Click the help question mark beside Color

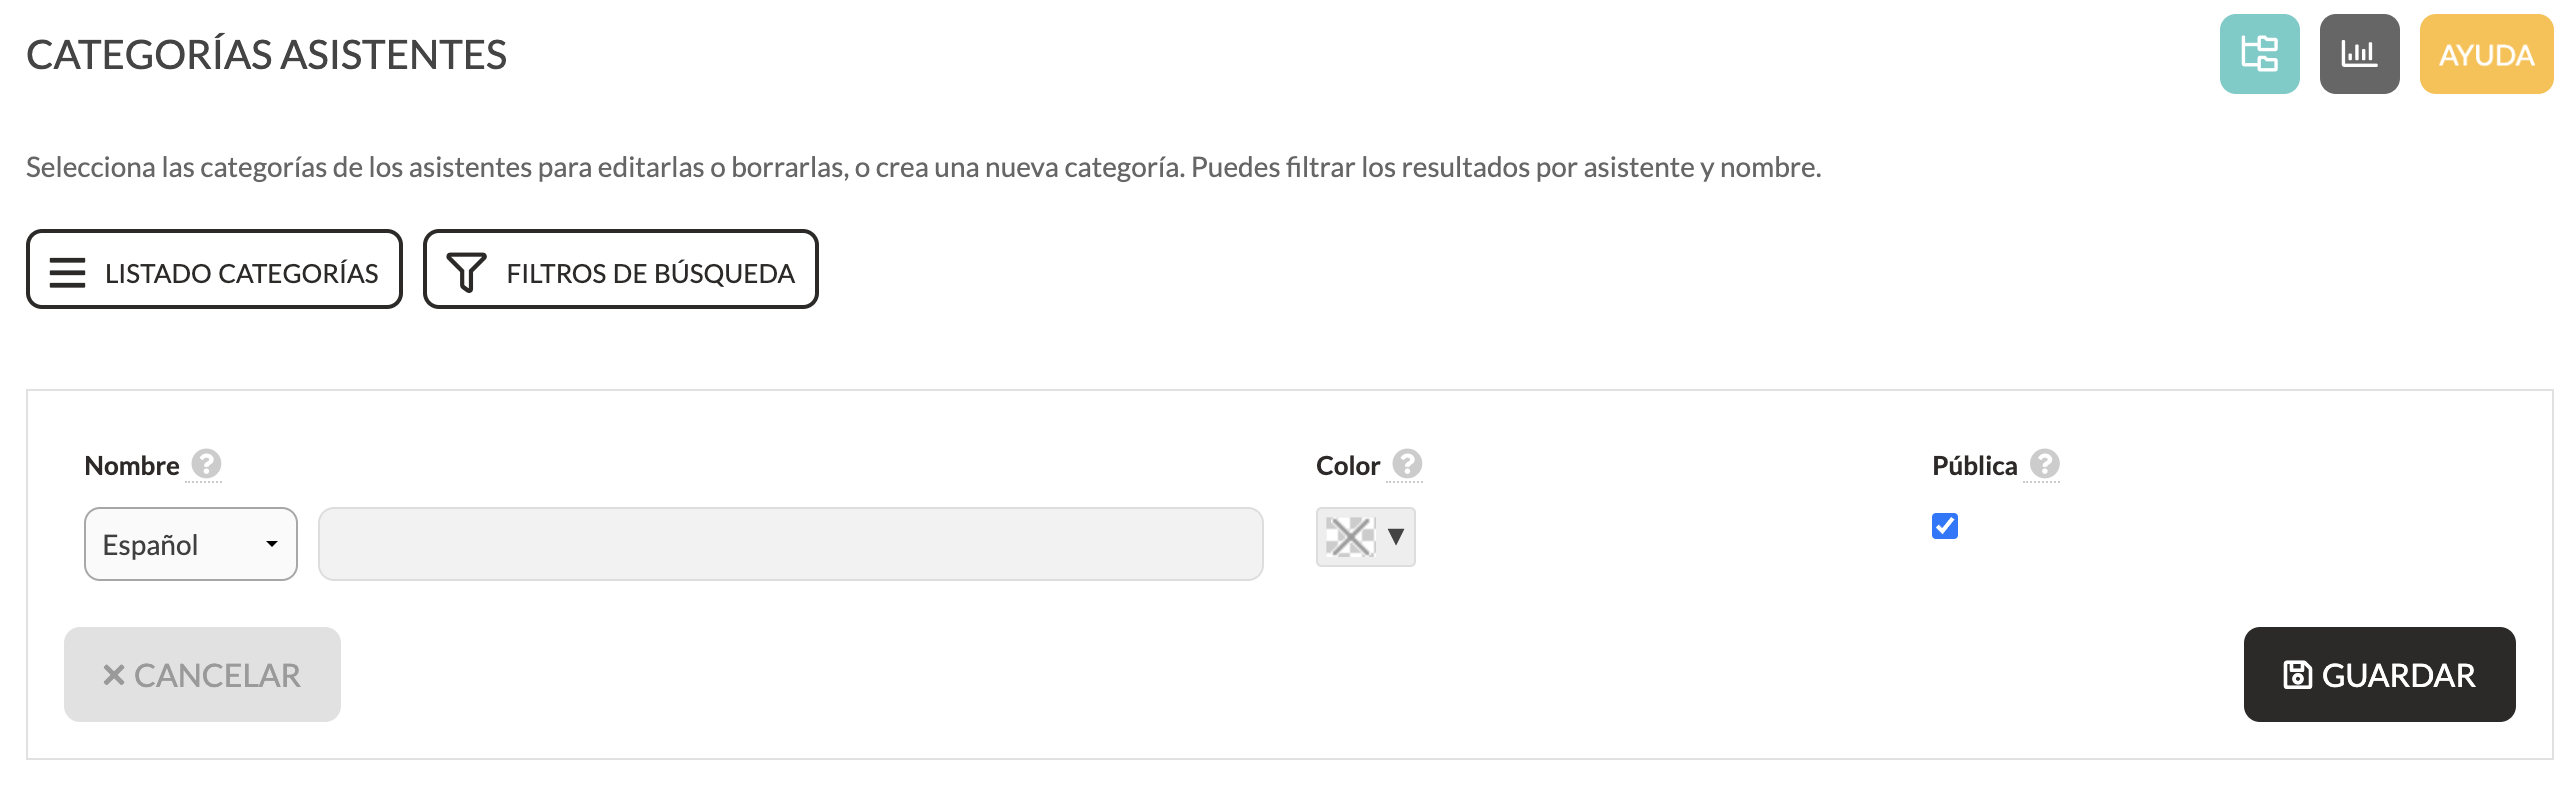pyautogui.click(x=1407, y=464)
